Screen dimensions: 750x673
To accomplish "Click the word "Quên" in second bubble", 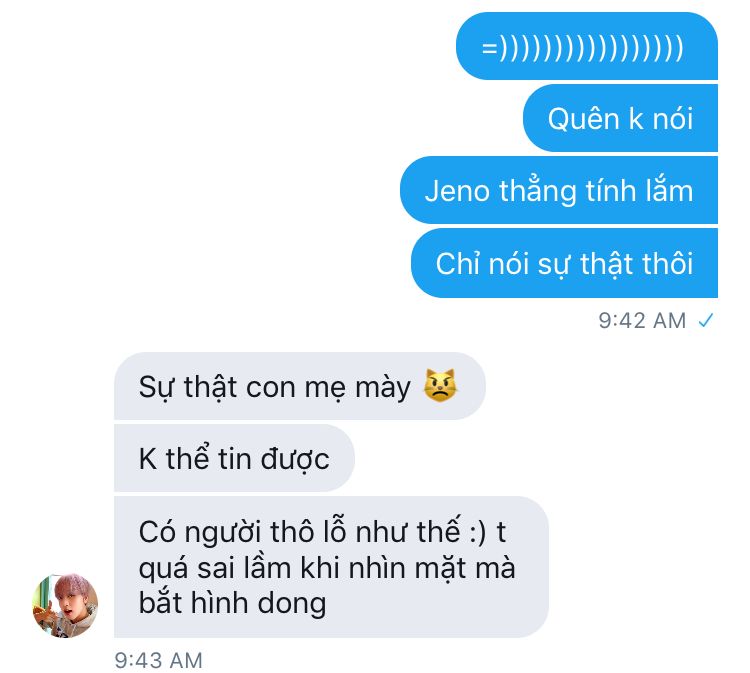I will (x=584, y=119).
